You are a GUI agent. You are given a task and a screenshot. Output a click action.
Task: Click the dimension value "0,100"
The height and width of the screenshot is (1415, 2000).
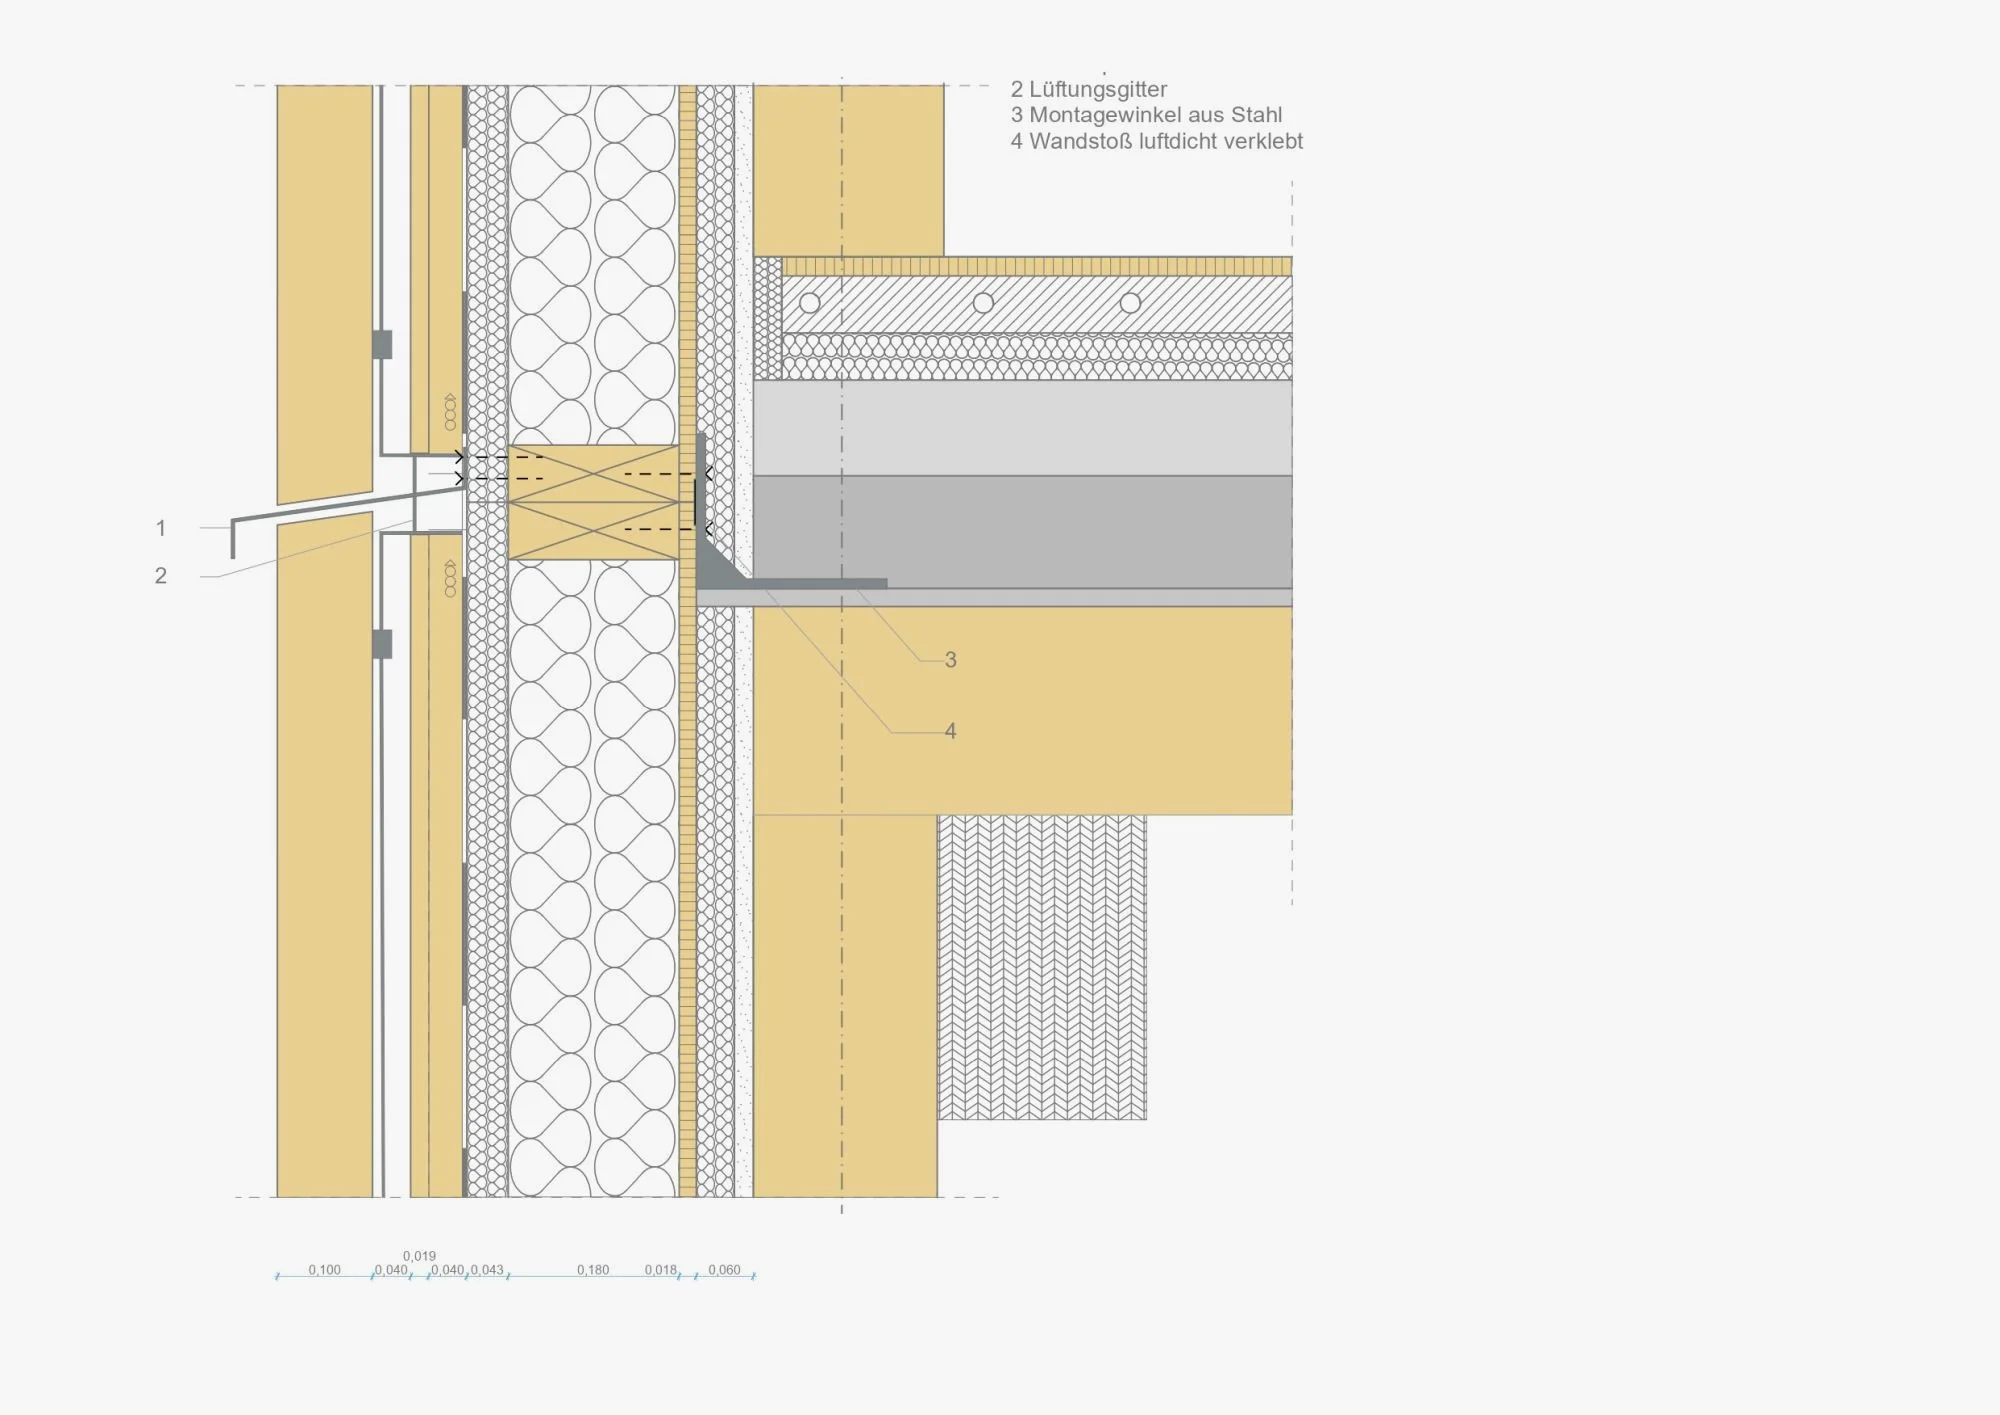(324, 1270)
